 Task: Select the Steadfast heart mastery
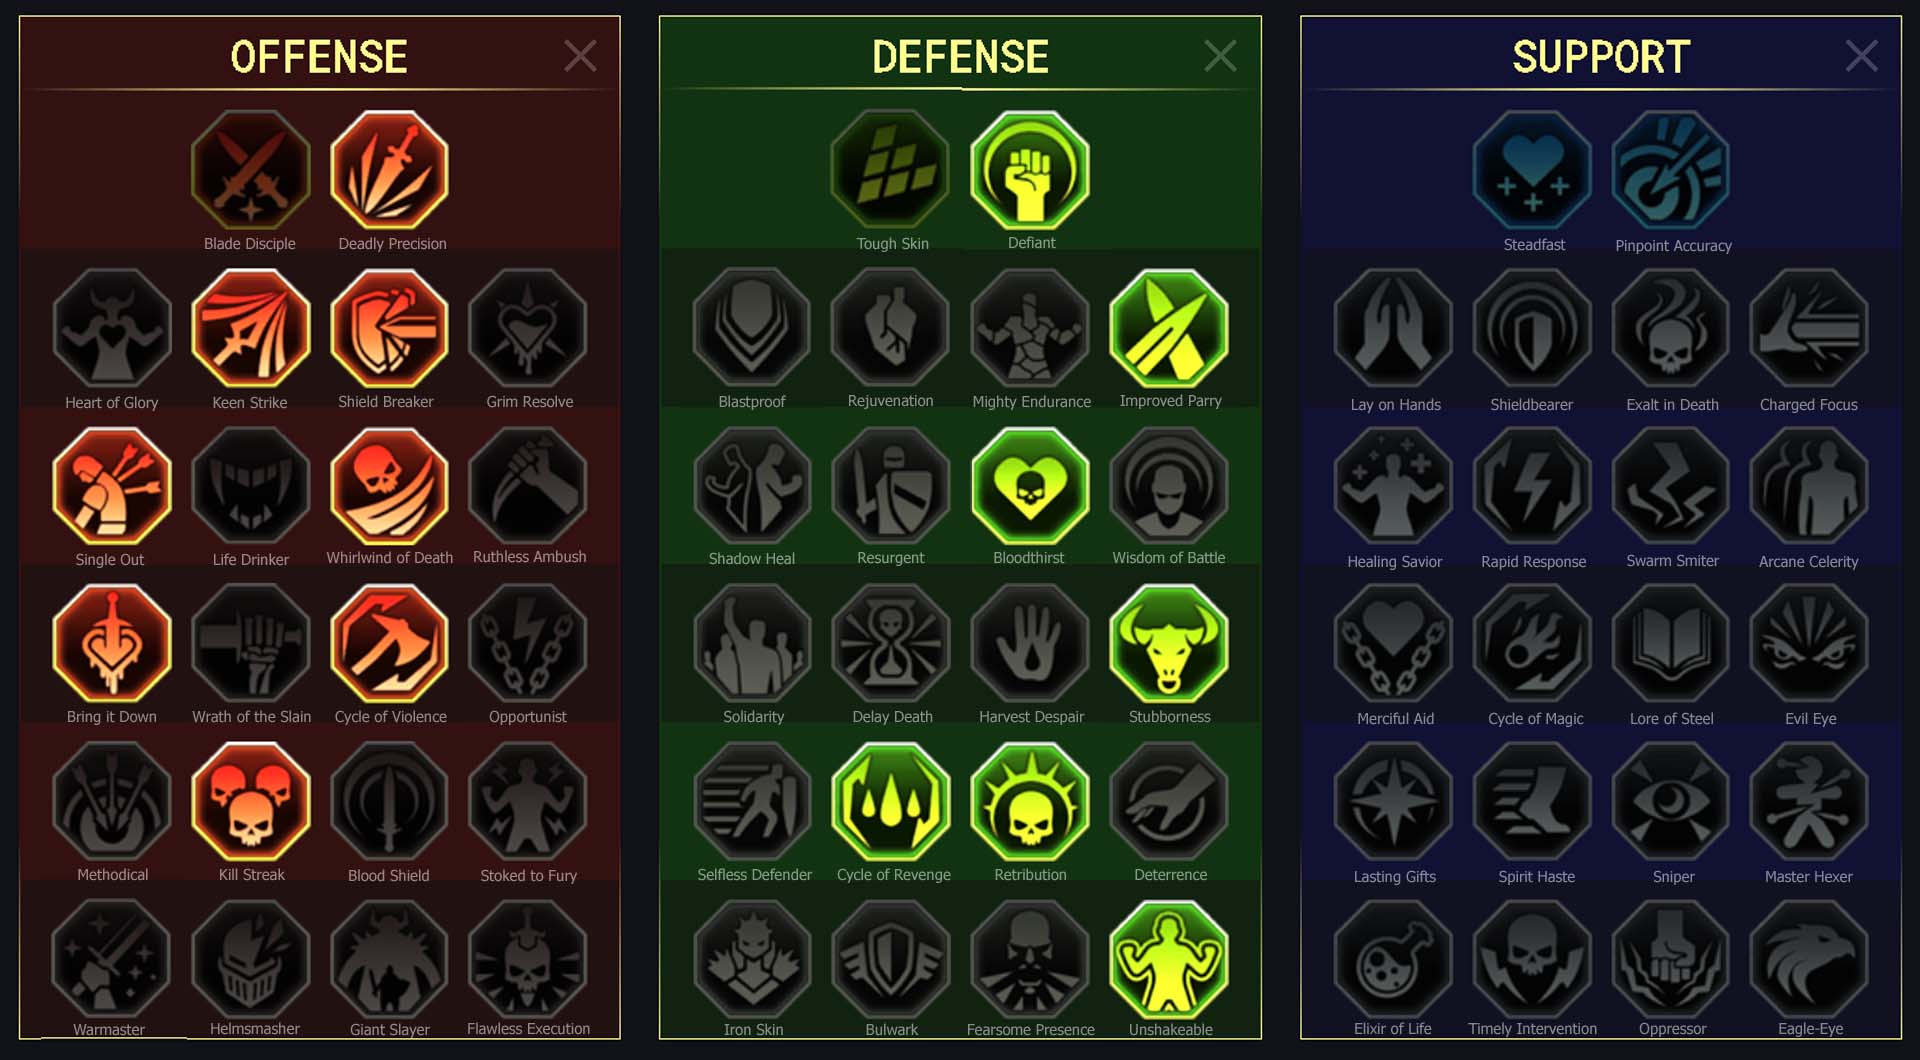1532,170
